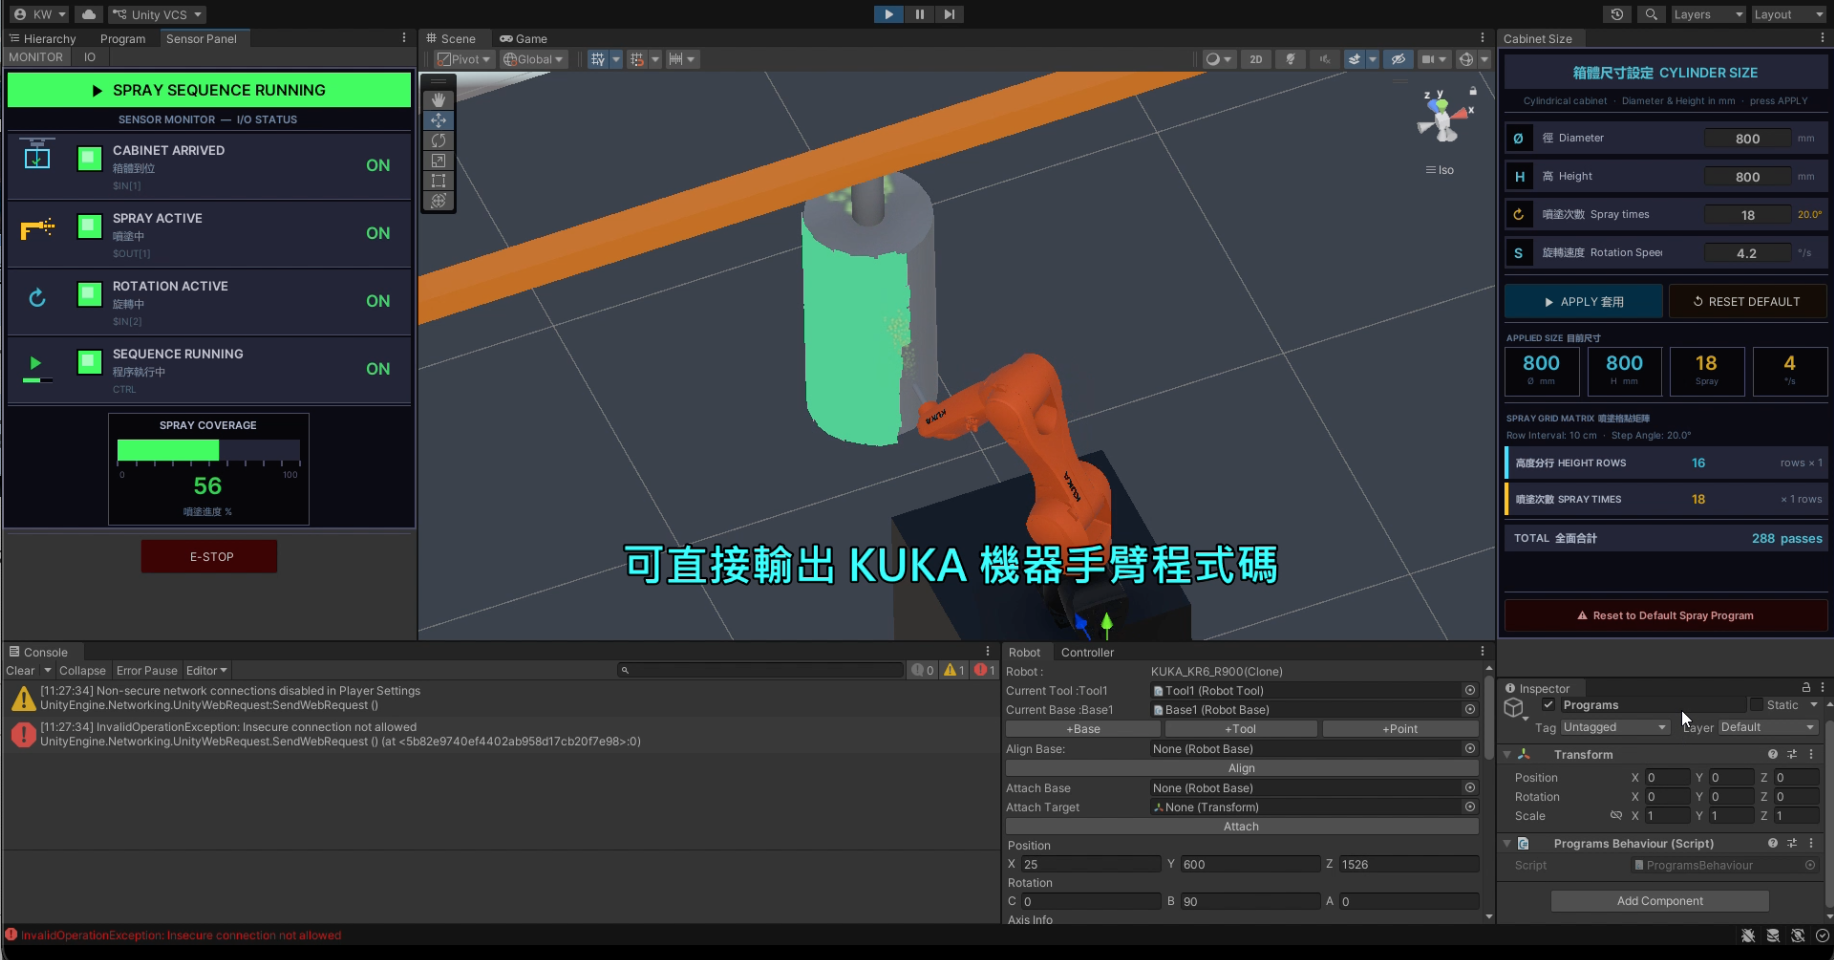
Task: Toggle scene audio mute icon
Action: coord(1324,59)
